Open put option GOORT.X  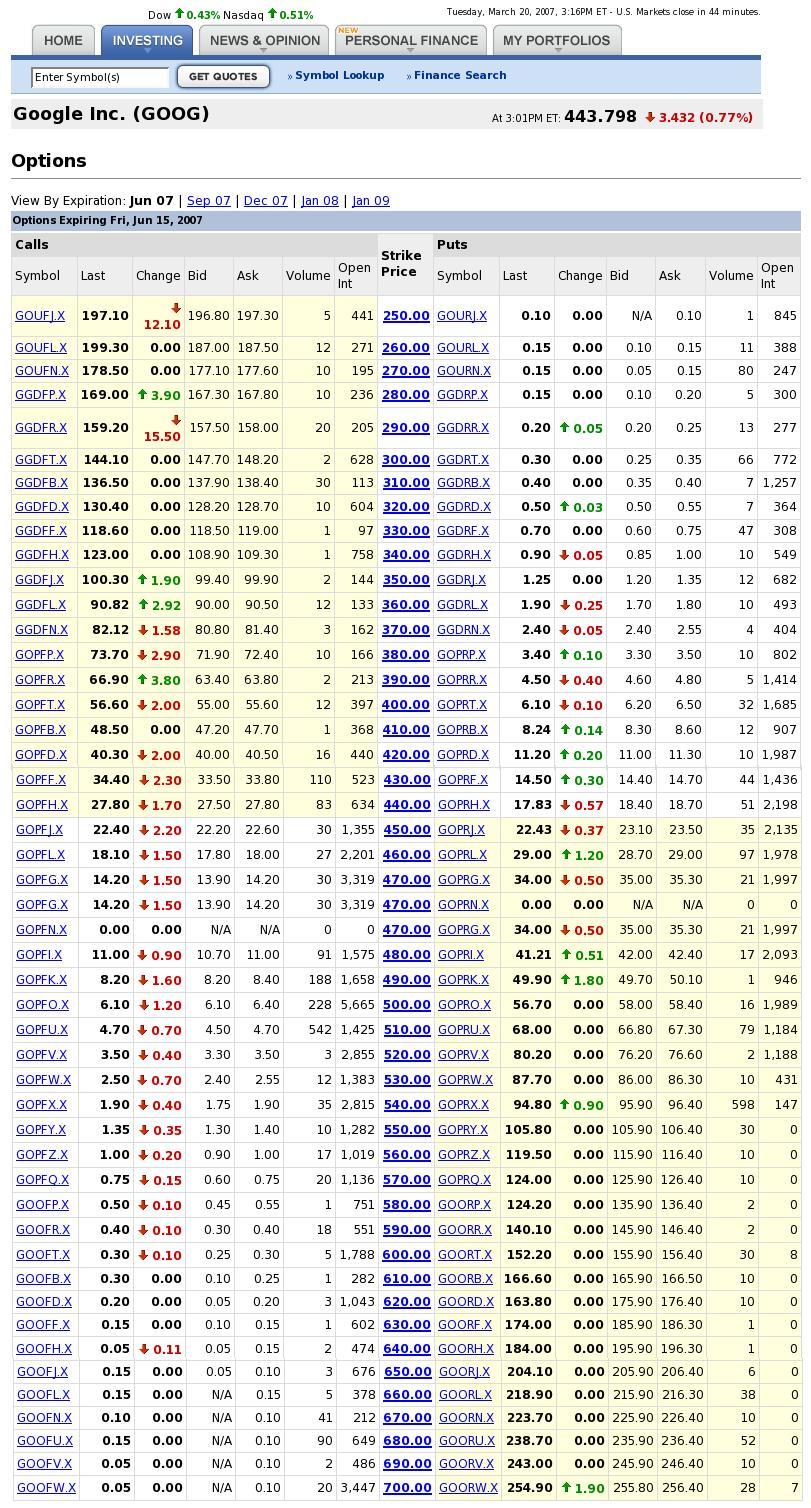[465, 1255]
